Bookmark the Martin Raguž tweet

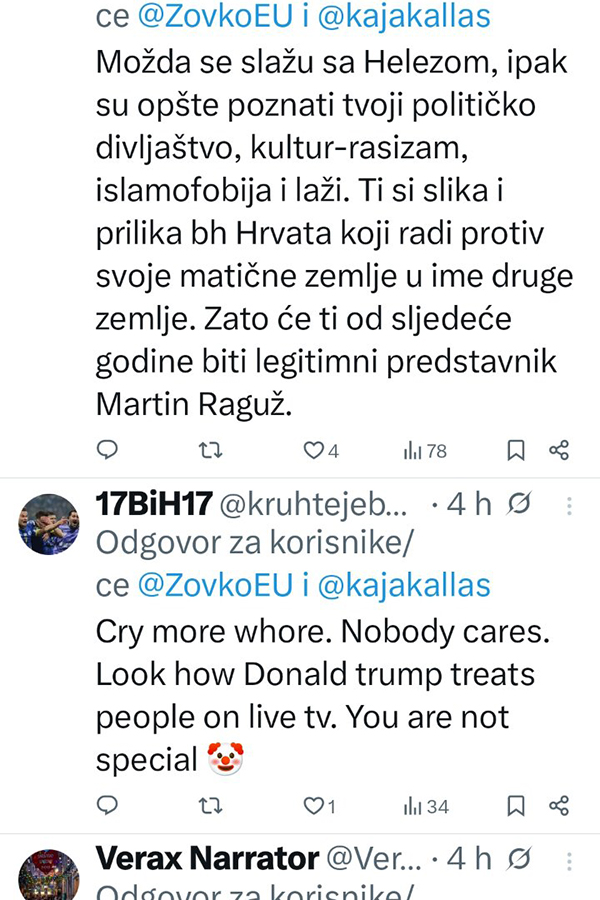pos(516,450)
